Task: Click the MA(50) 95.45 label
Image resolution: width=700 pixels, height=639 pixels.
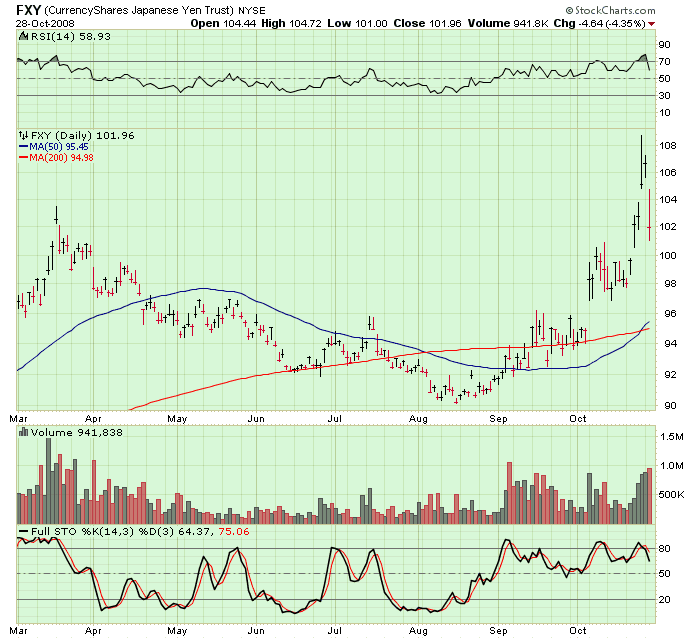Action: coord(59,146)
